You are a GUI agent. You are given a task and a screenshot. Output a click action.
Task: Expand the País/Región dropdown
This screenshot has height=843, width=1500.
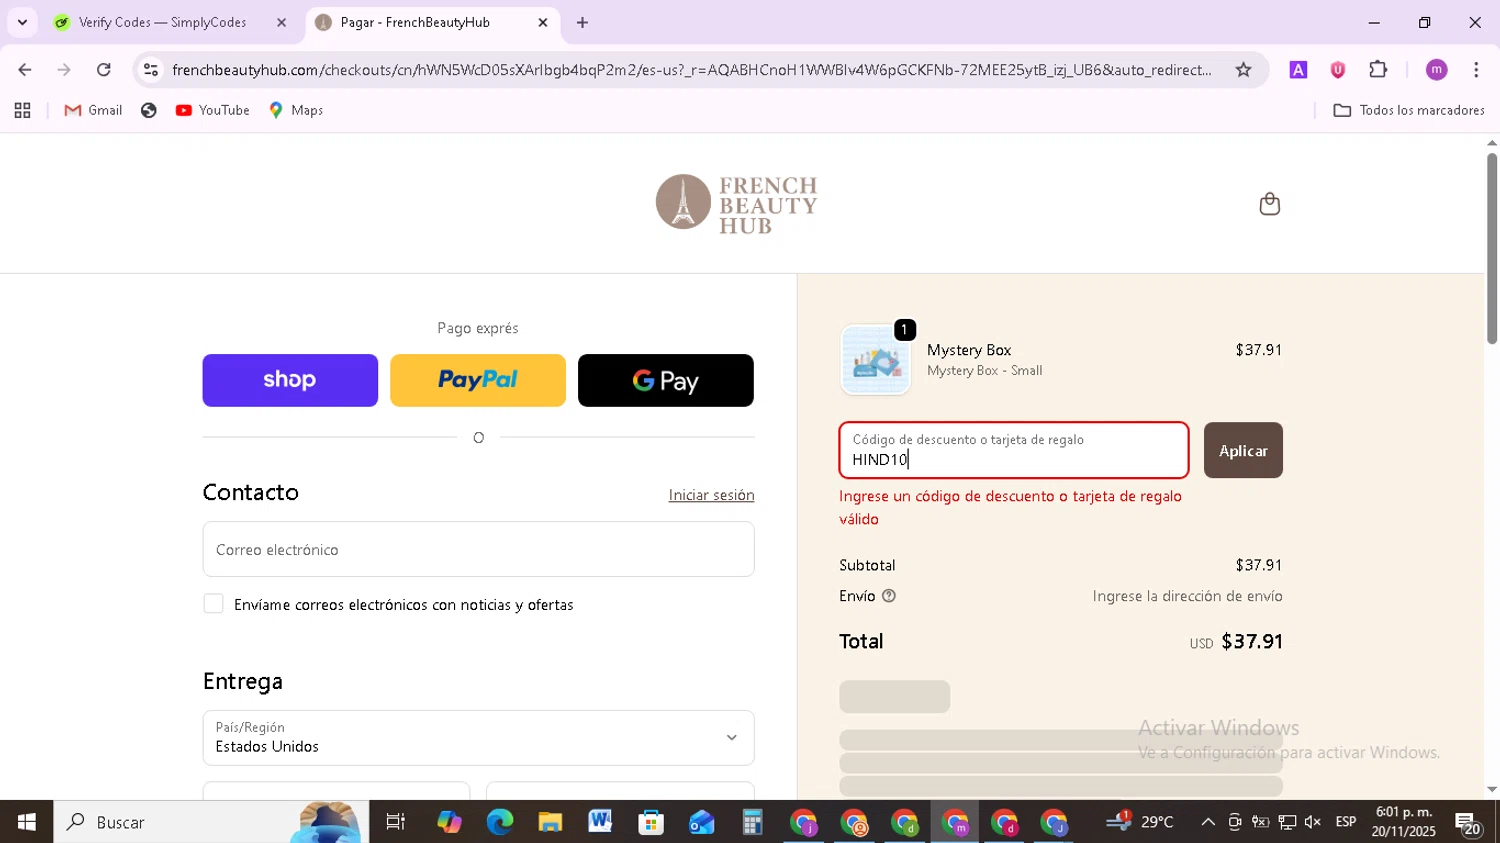click(x=478, y=738)
